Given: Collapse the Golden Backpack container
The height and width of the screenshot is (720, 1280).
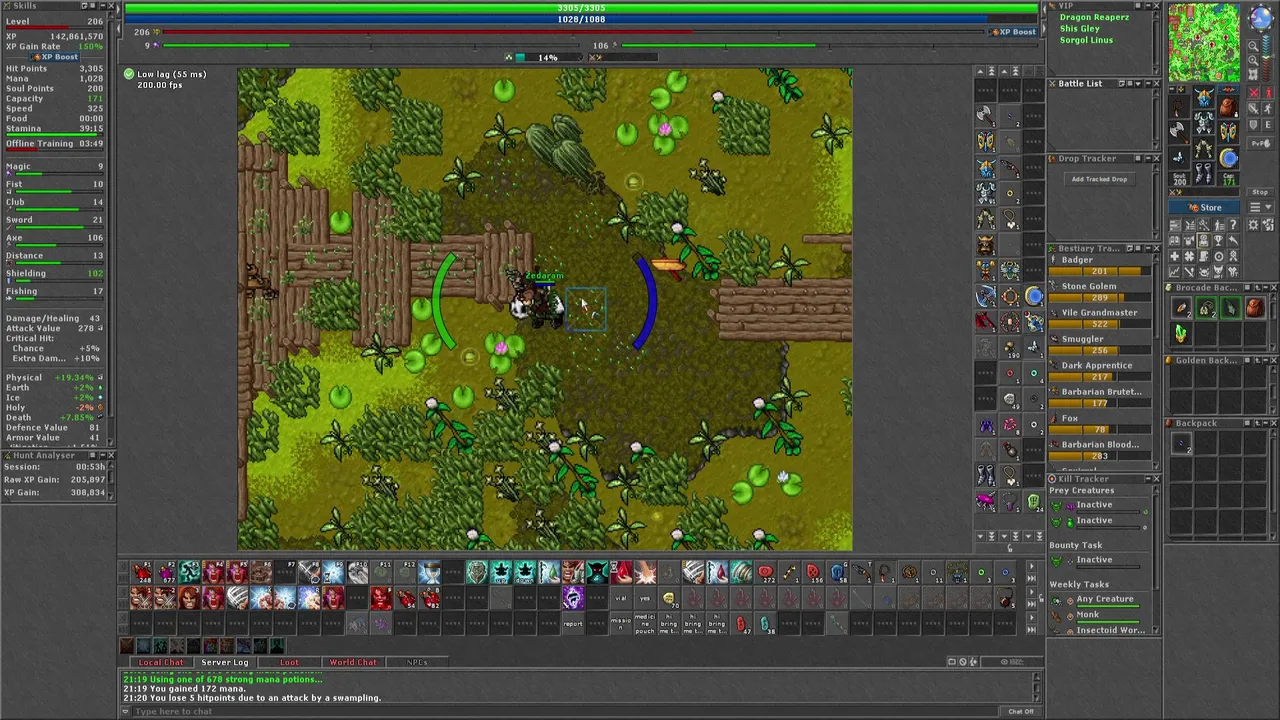Looking at the screenshot, I should pyautogui.click(x=1266, y=360).
